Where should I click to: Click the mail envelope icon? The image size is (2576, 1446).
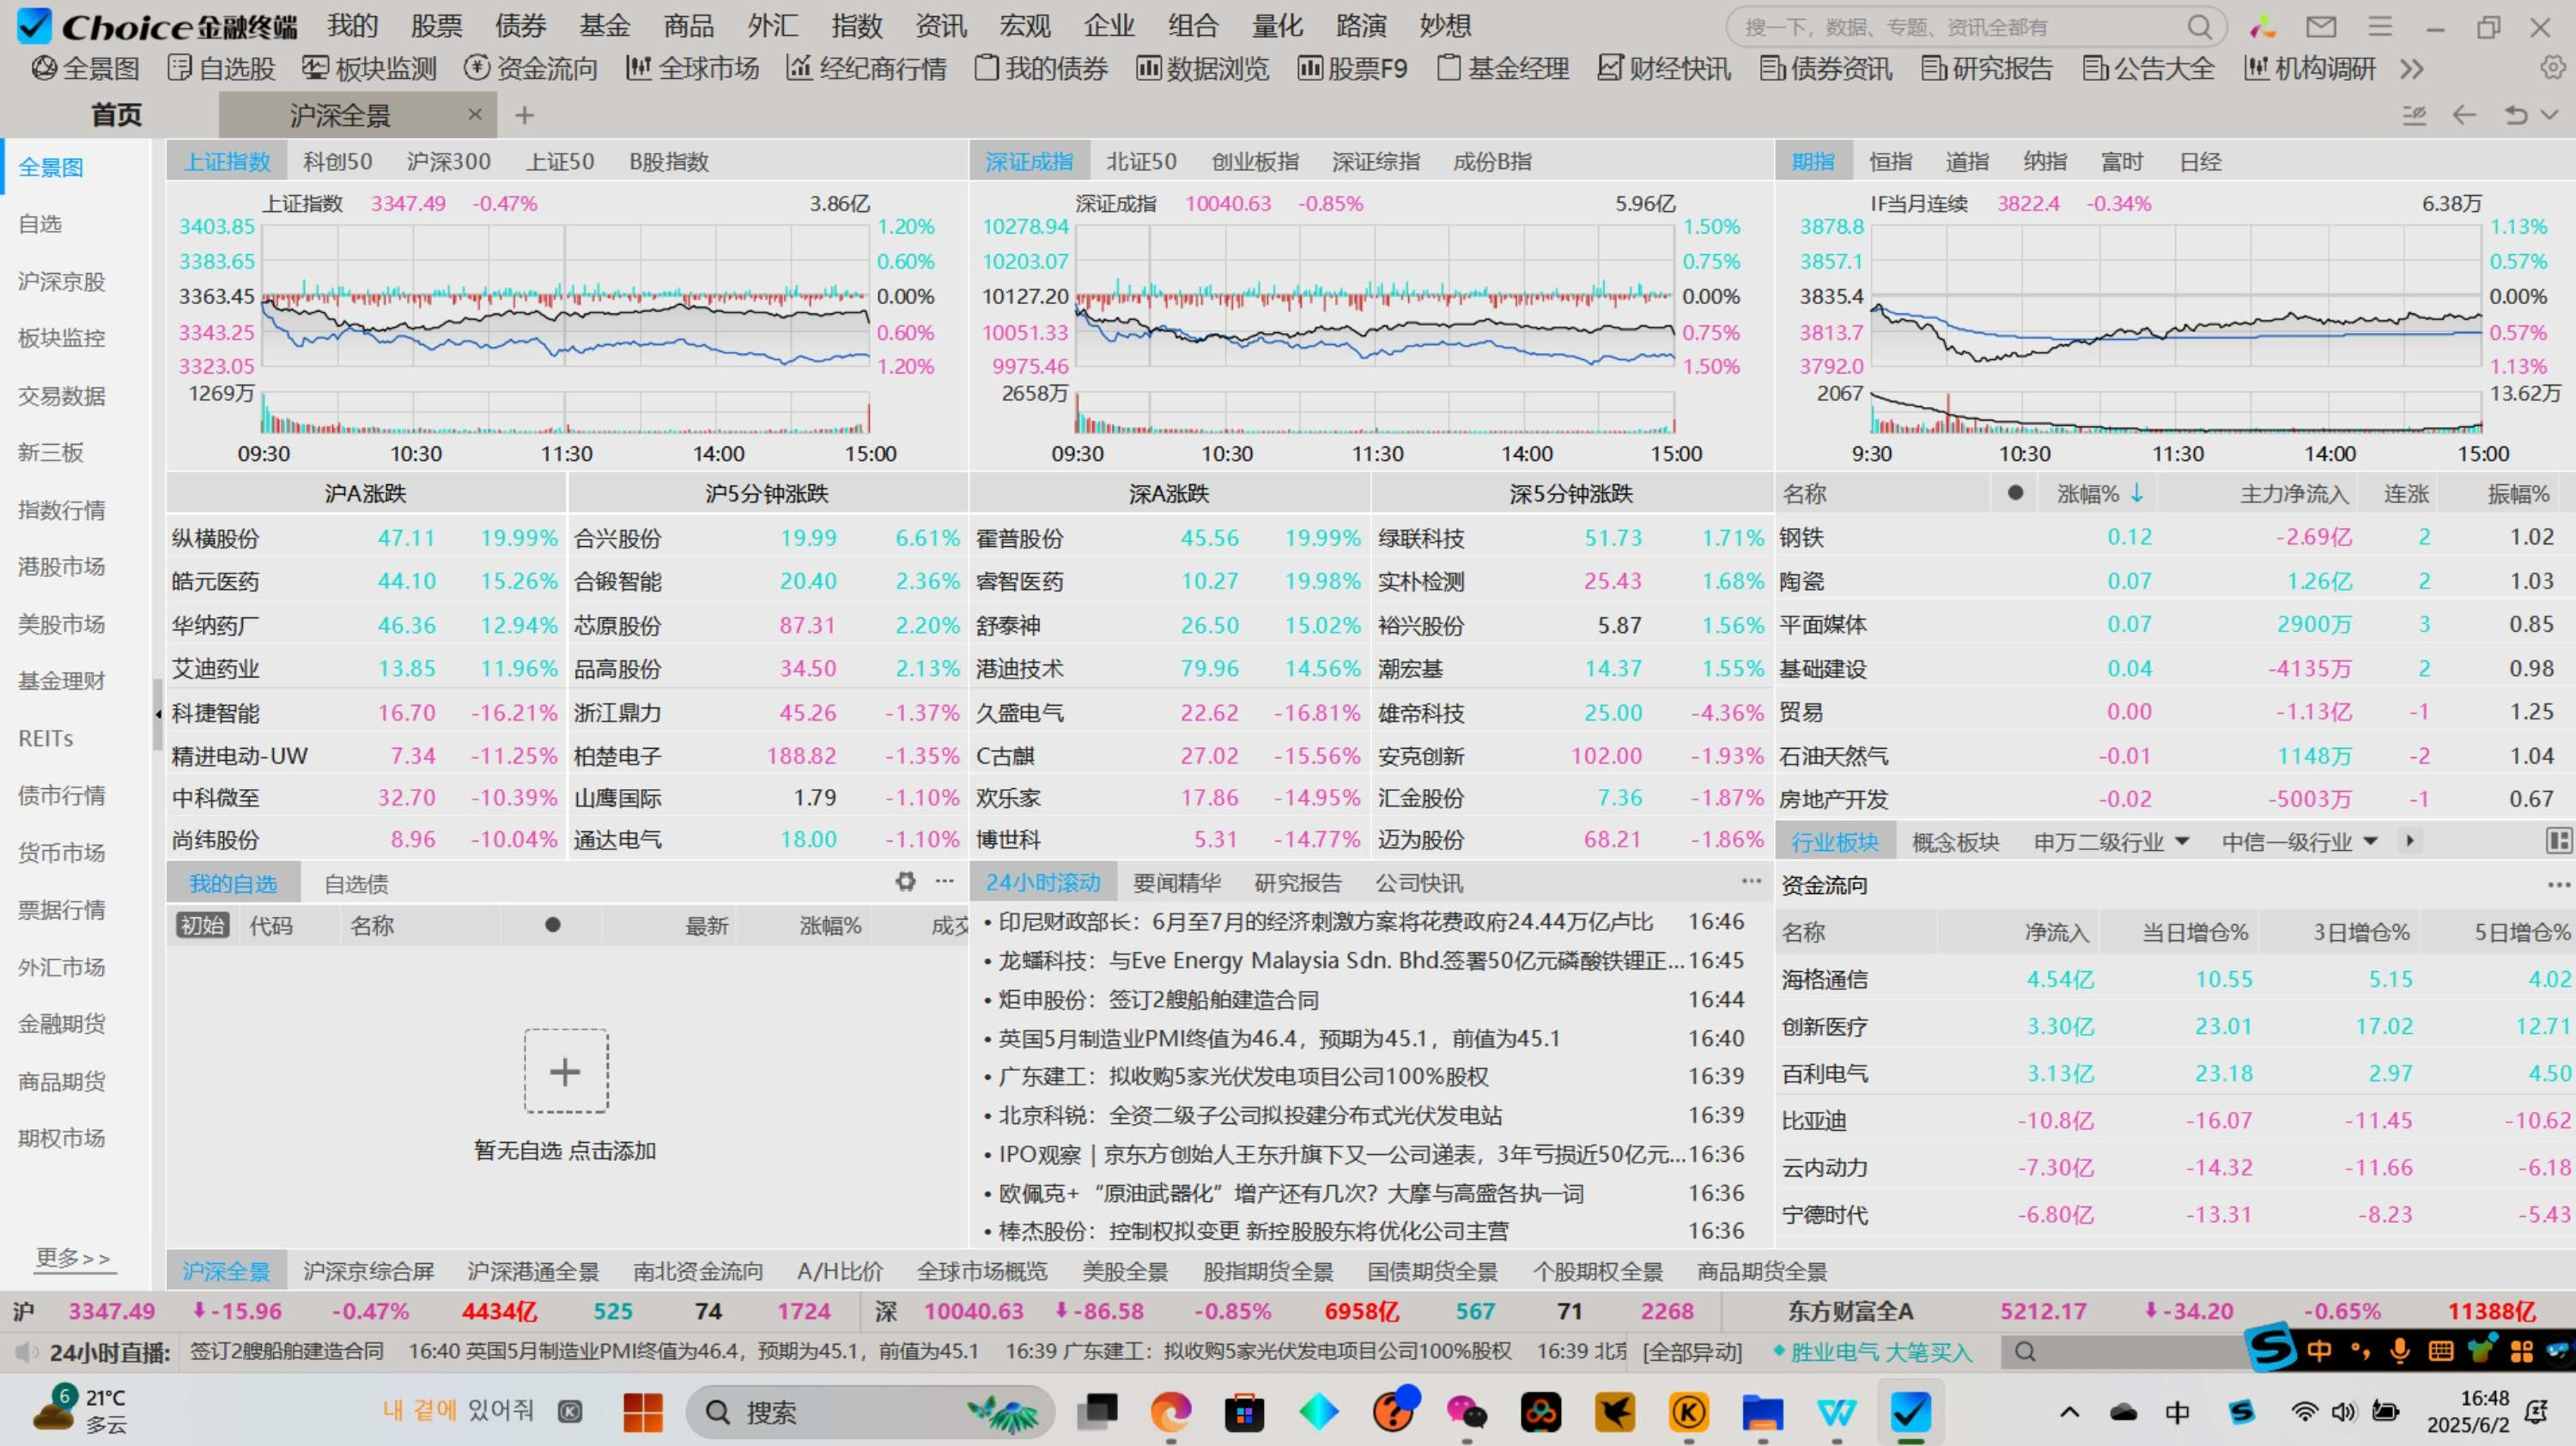(2321, 27)
